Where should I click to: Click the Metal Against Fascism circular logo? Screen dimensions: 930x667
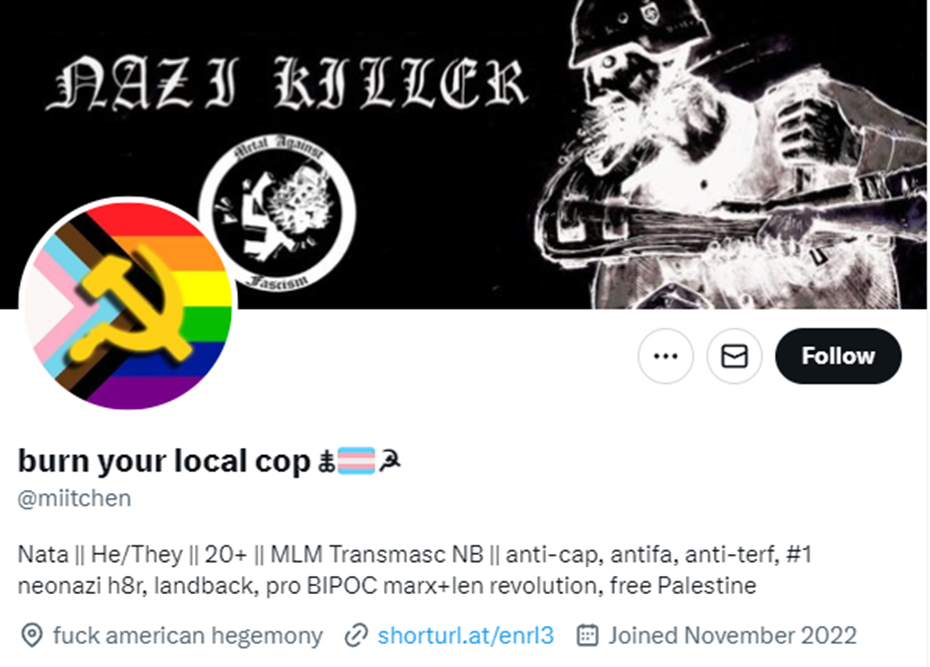(x=278, y=212)
